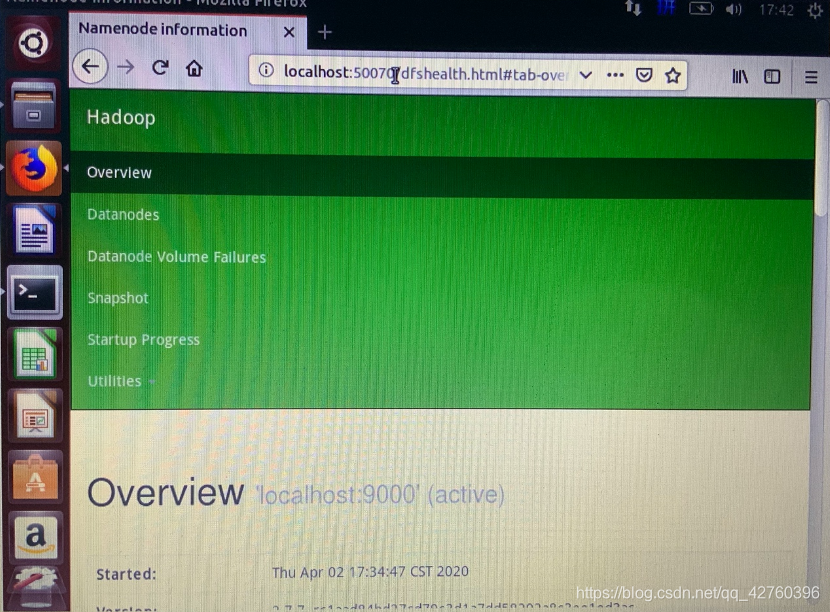Viewport: 830px width, 612px height.
Task: Open the Firefox hamburger menu
Action: [x=811, y=78]
